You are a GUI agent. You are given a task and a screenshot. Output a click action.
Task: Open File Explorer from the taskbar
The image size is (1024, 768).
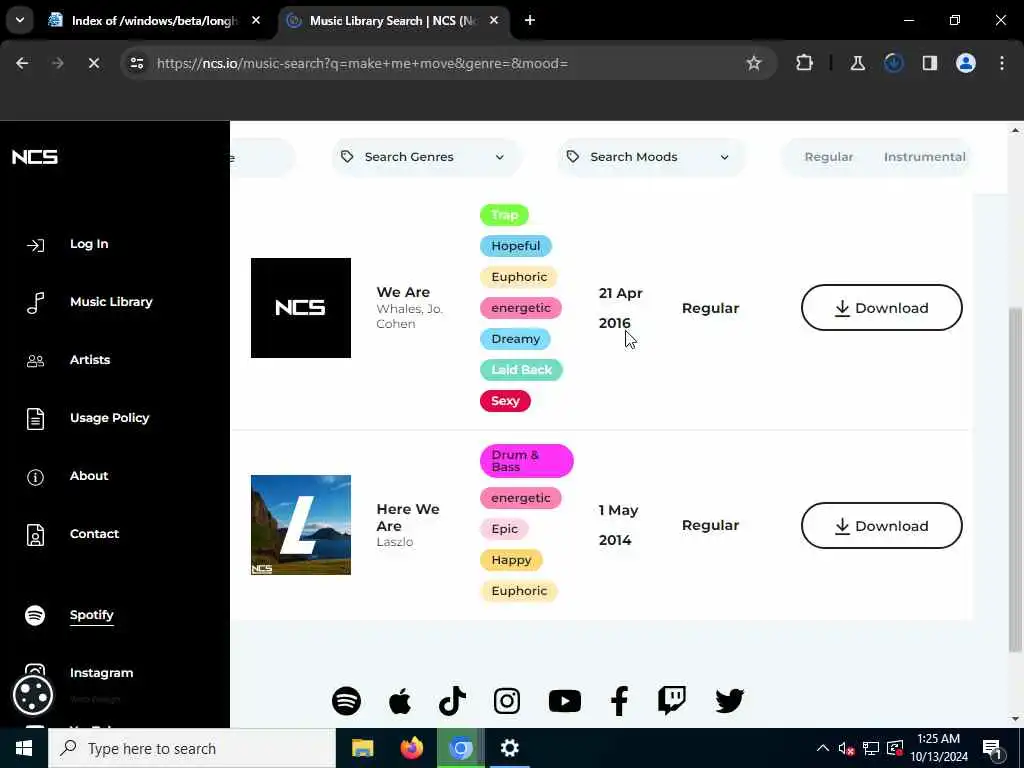[362, 748]
